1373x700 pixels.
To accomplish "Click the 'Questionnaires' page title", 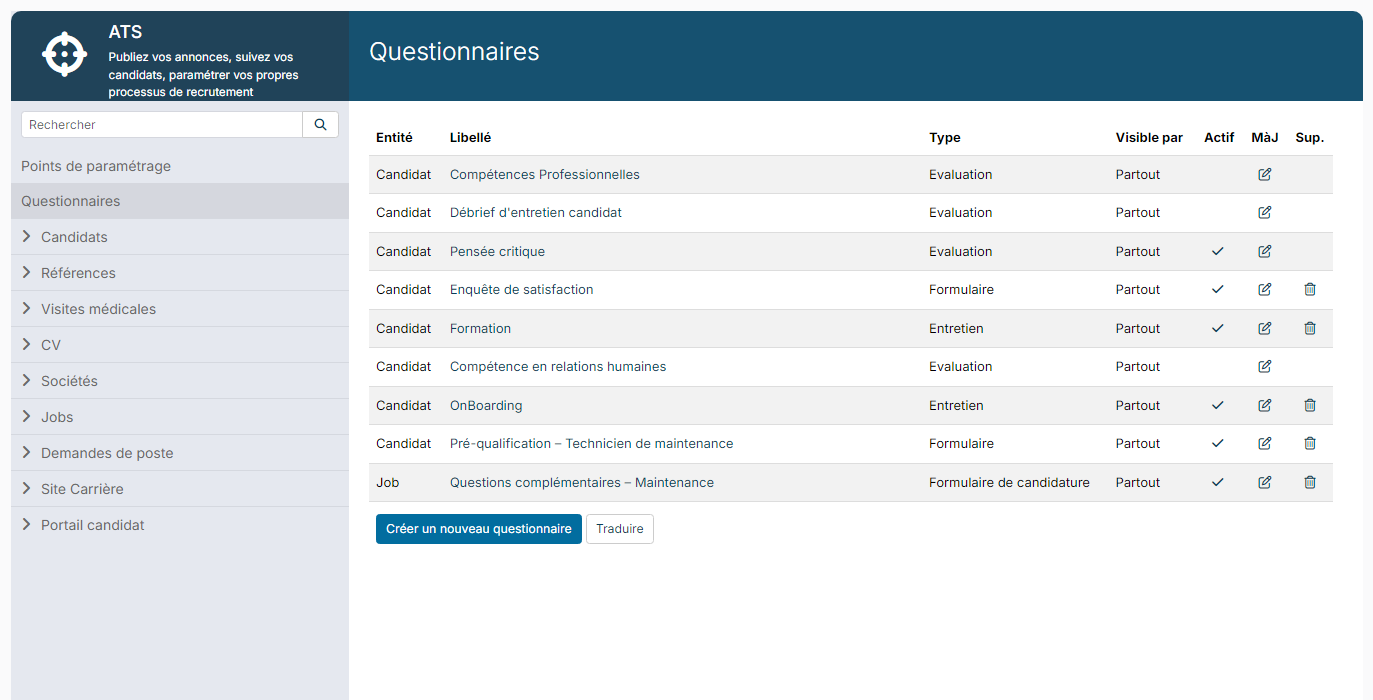I will coord(454,52).
